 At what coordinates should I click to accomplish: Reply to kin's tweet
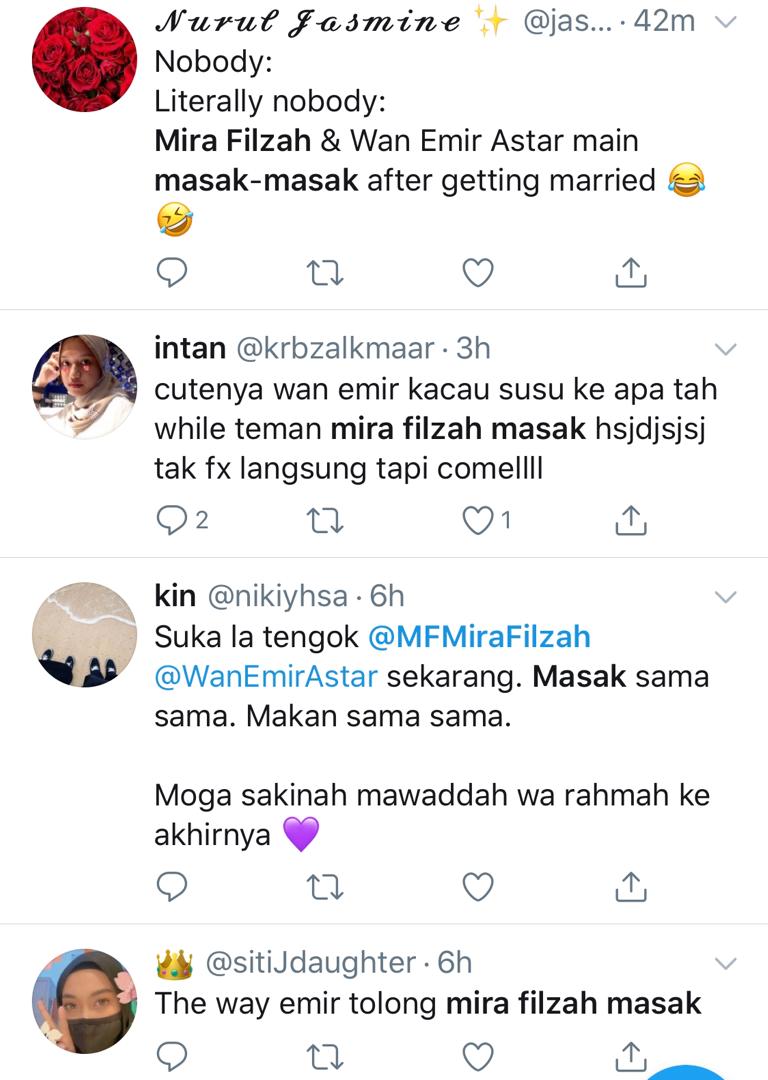point(173,885)
